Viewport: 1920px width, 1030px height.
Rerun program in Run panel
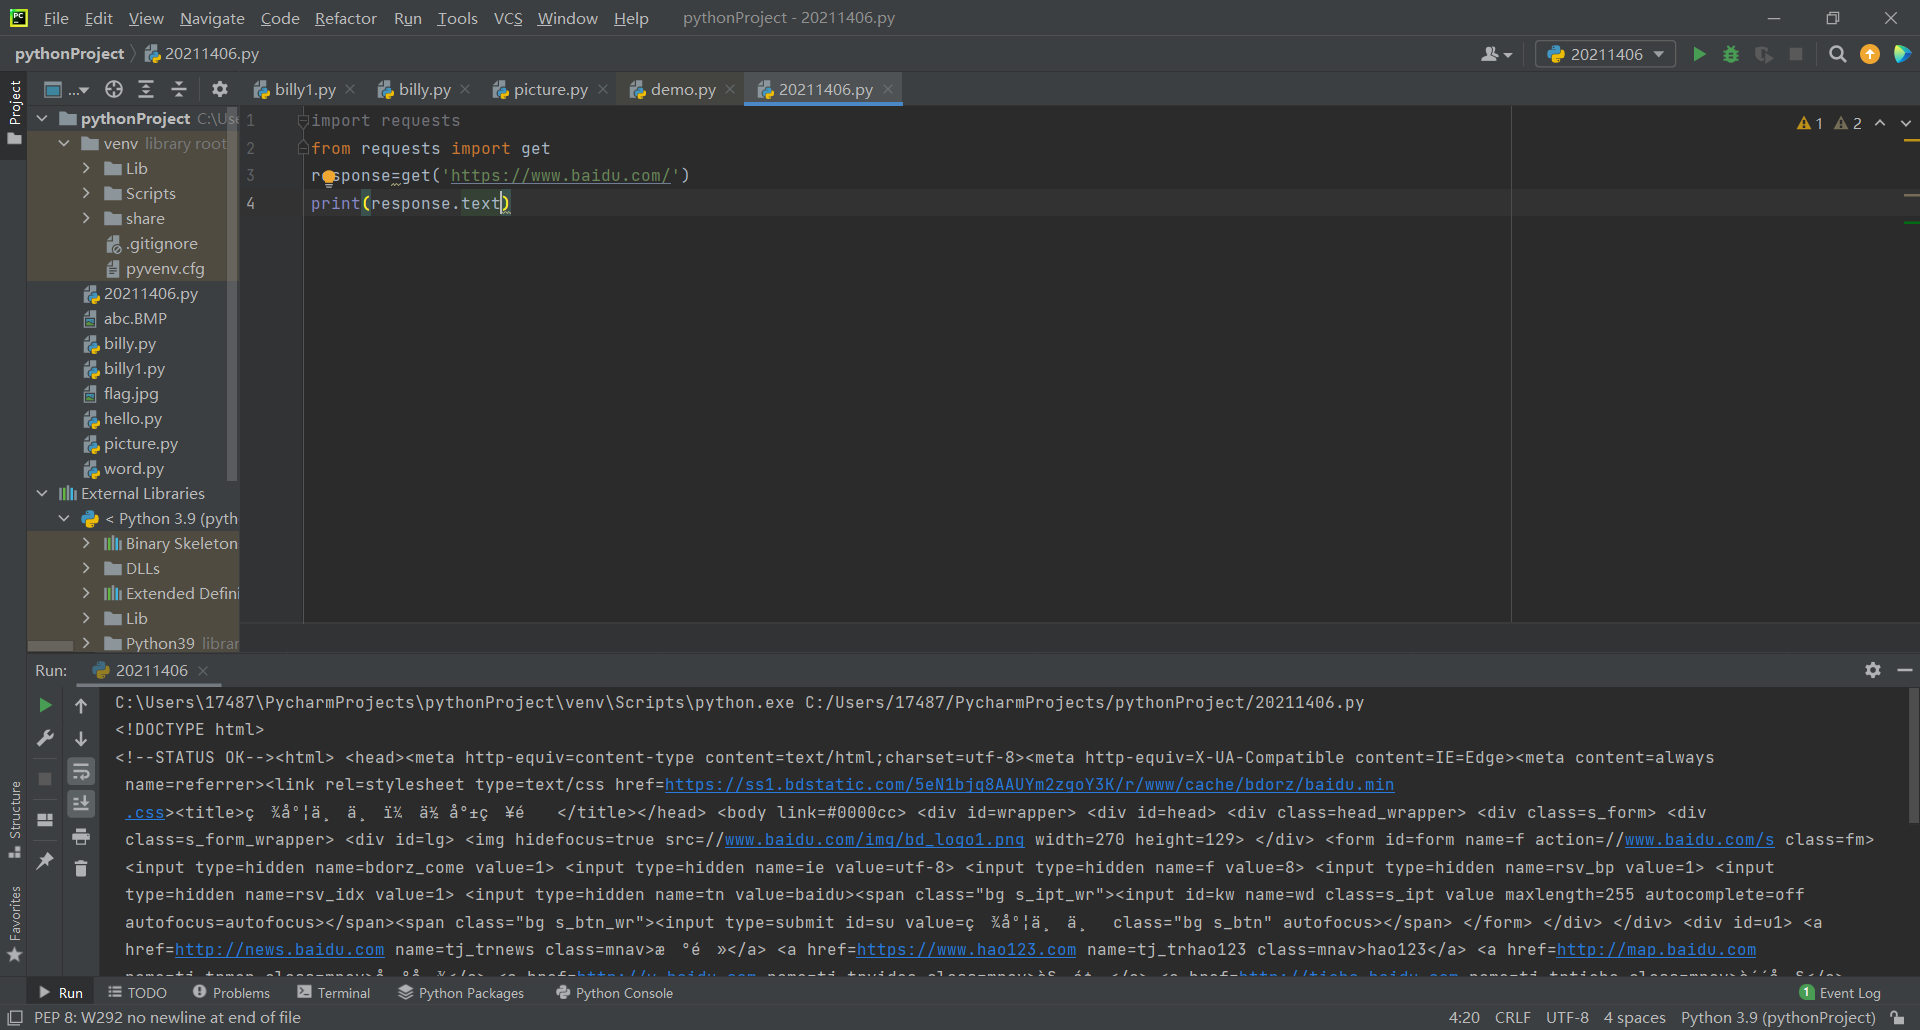[x=45, y=705]
